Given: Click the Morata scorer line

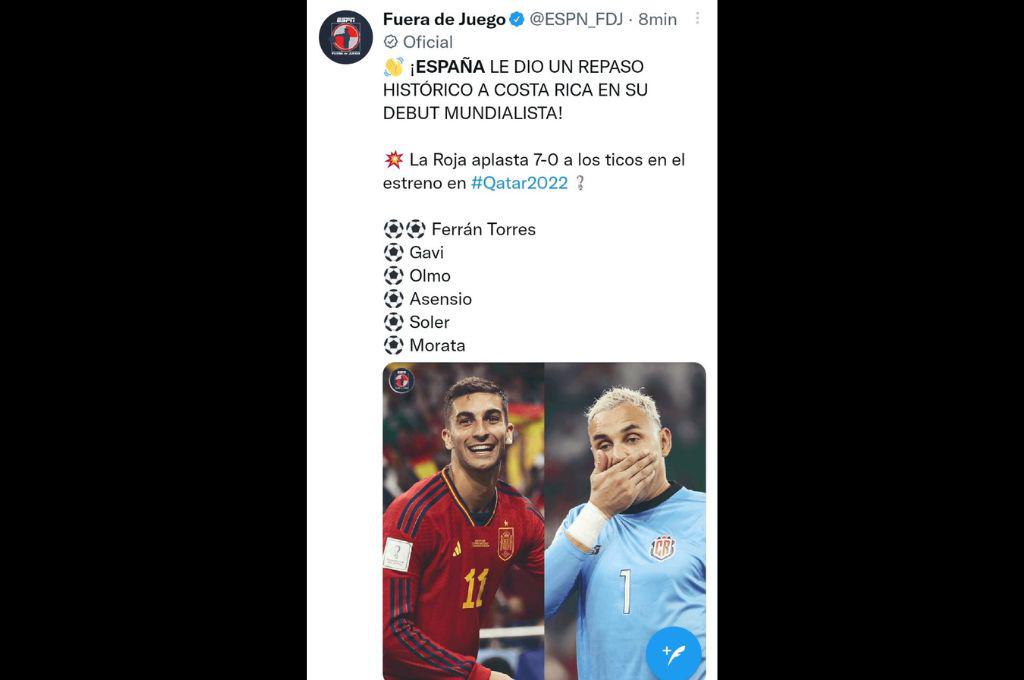Looking at the screenshot, I should click(x=424, y=345).
